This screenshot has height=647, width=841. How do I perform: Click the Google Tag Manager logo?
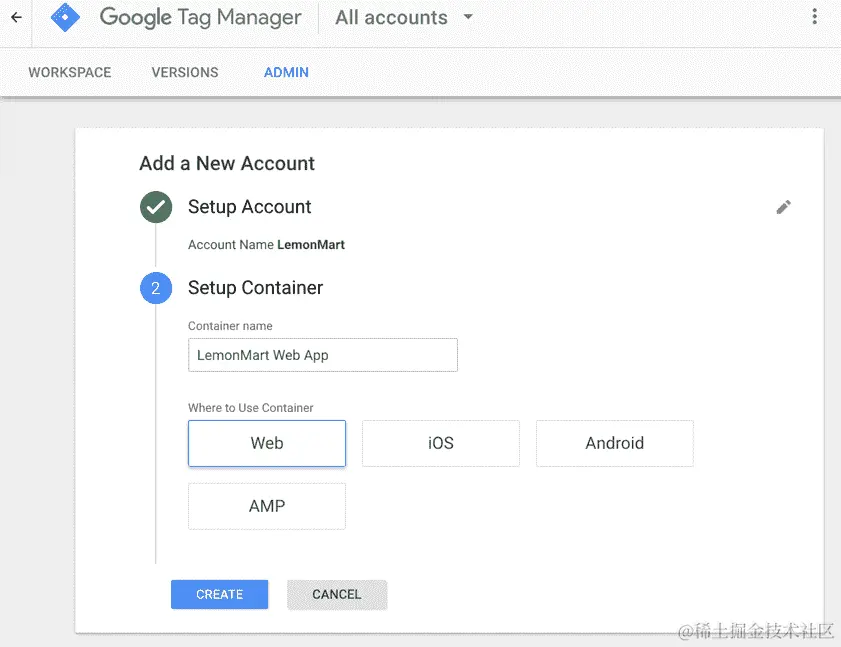65,18
